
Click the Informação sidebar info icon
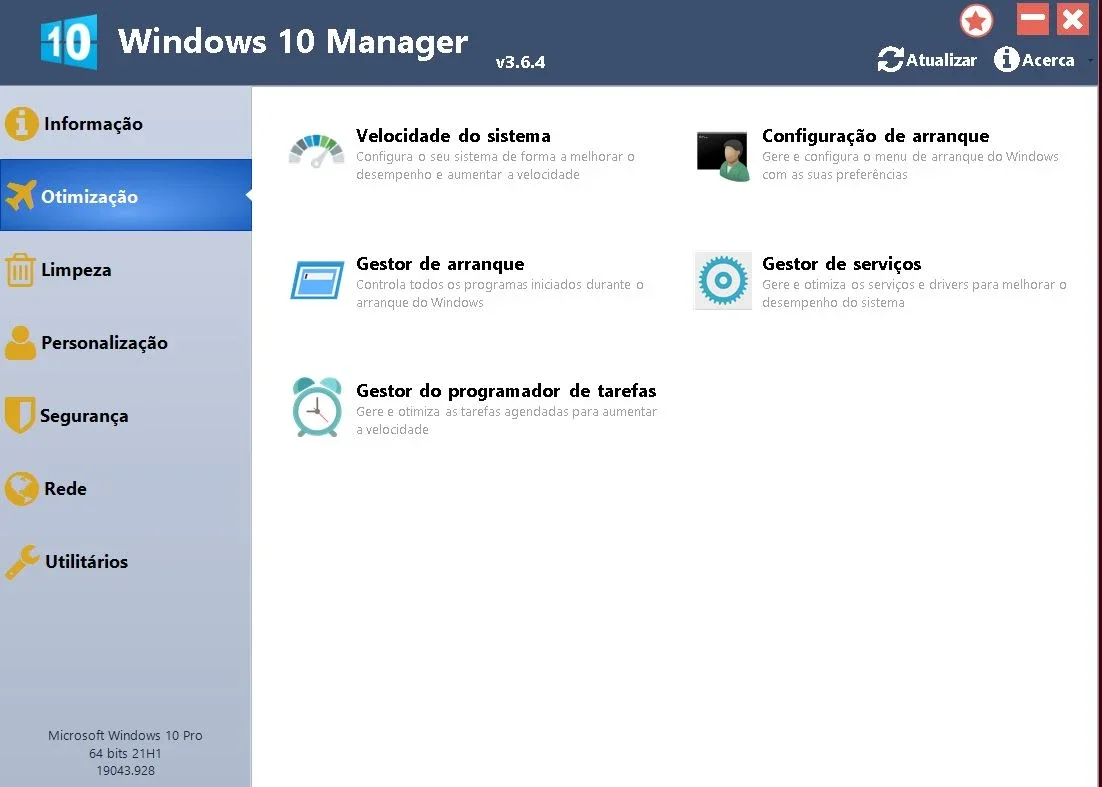21,124
